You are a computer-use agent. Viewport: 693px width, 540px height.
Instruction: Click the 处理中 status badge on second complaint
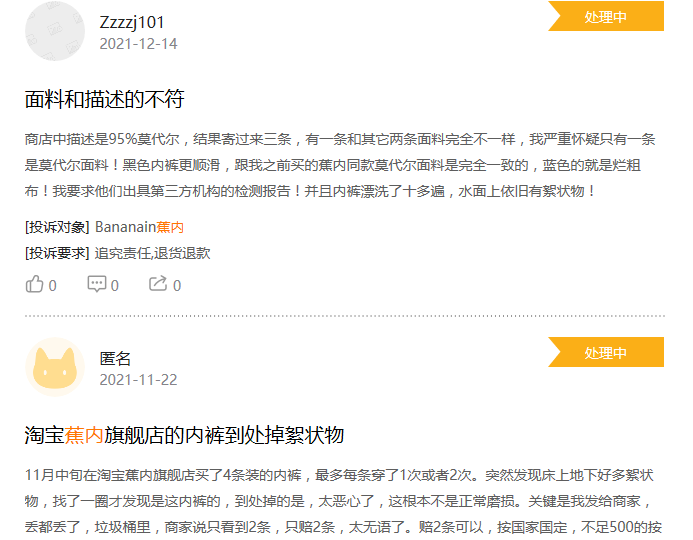[606, 352]
